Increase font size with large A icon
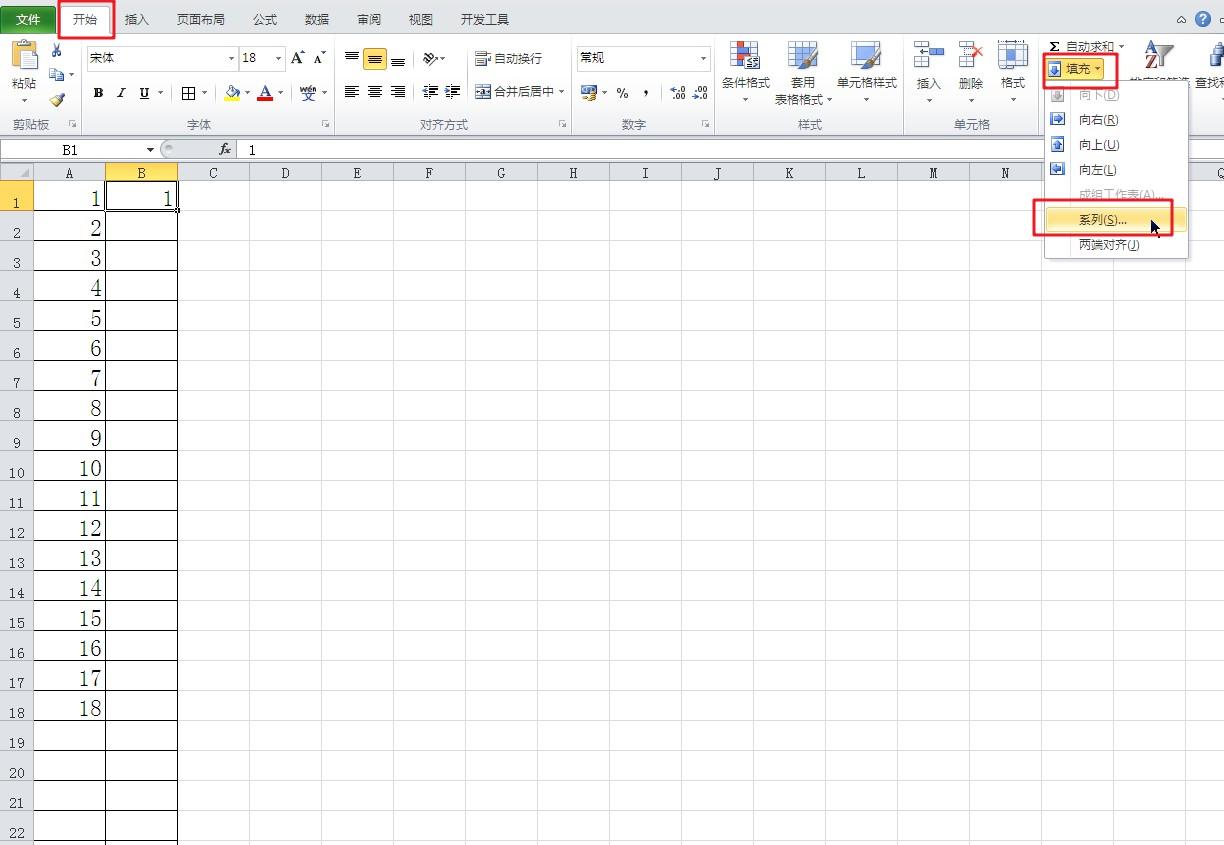Image resolution: width=1224 pixels, height=845 pixels. point(298,58)
